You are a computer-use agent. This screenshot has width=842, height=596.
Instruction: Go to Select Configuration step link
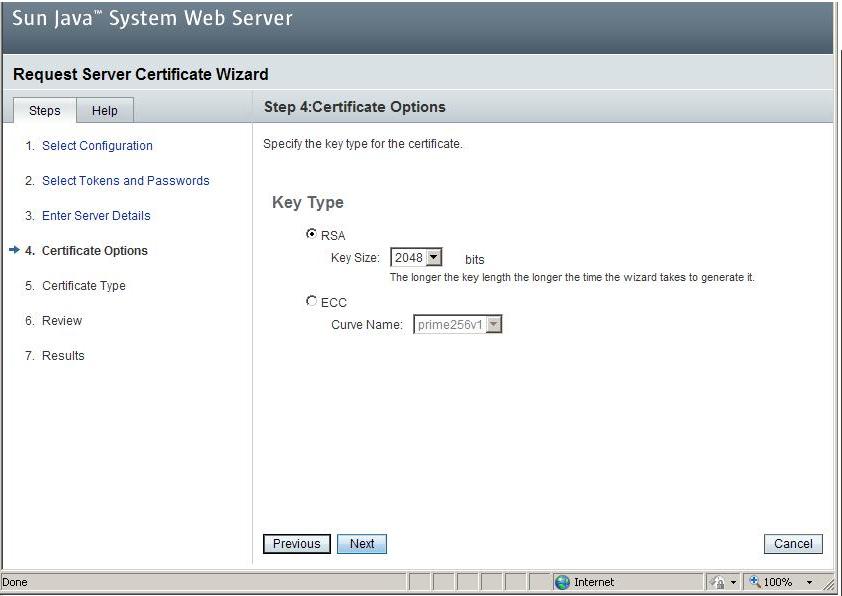point(97,146)
